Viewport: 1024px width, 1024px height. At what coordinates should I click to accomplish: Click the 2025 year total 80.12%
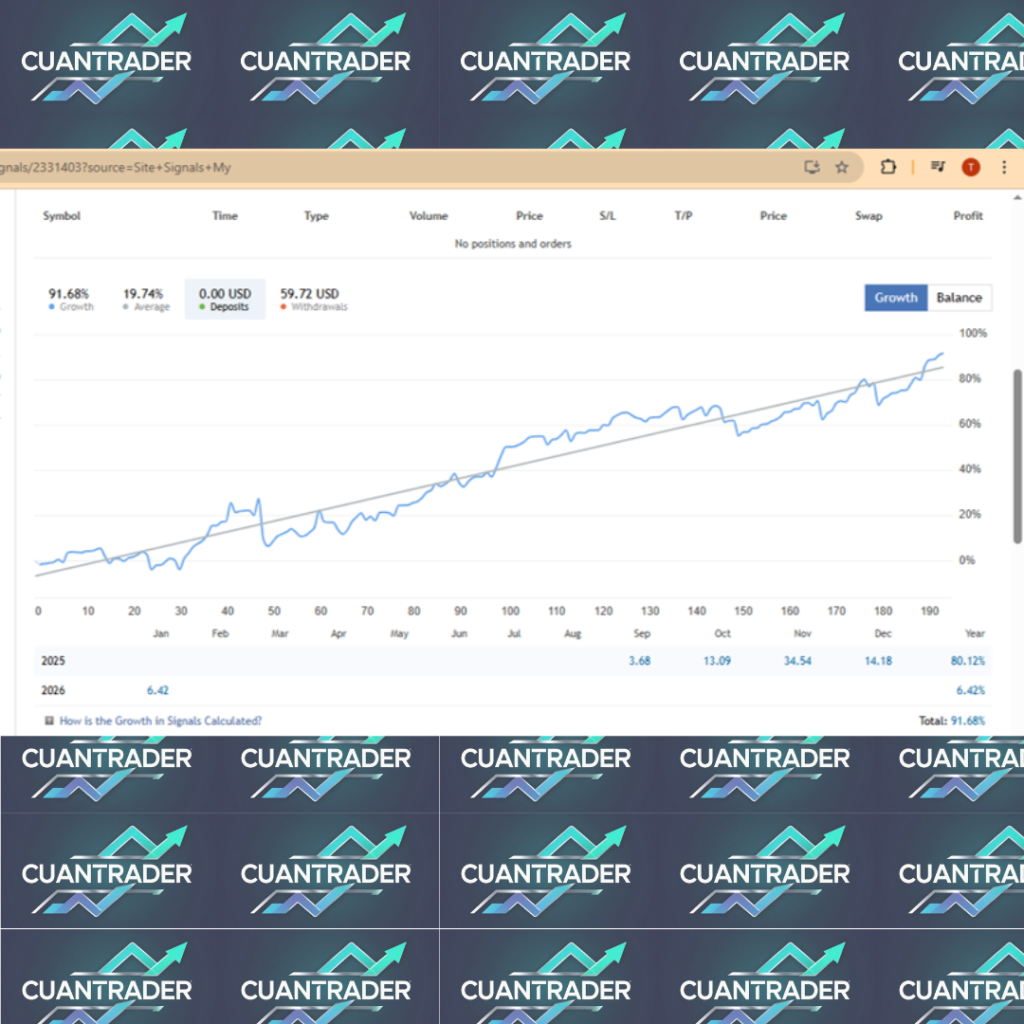tap(967, 661)
